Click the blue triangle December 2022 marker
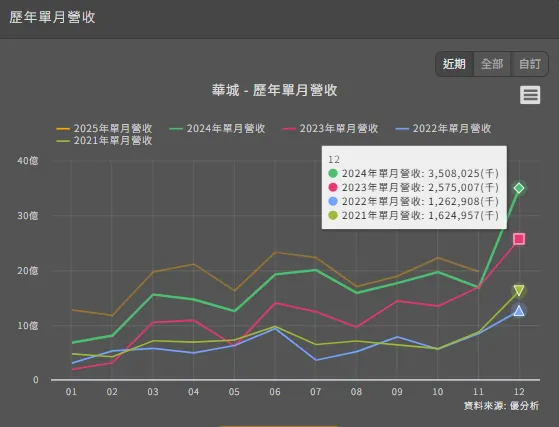 click(519, 311)
